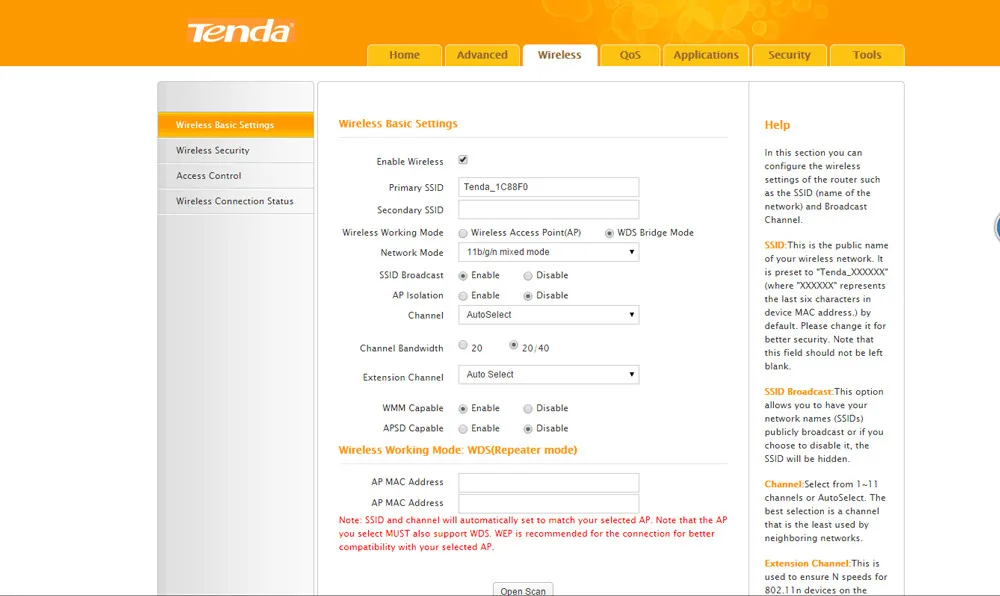The width and height of the screenshot is (1000, 596).
Task: Open the Channel AutoSelect dropdown
Action: (548, 315)
